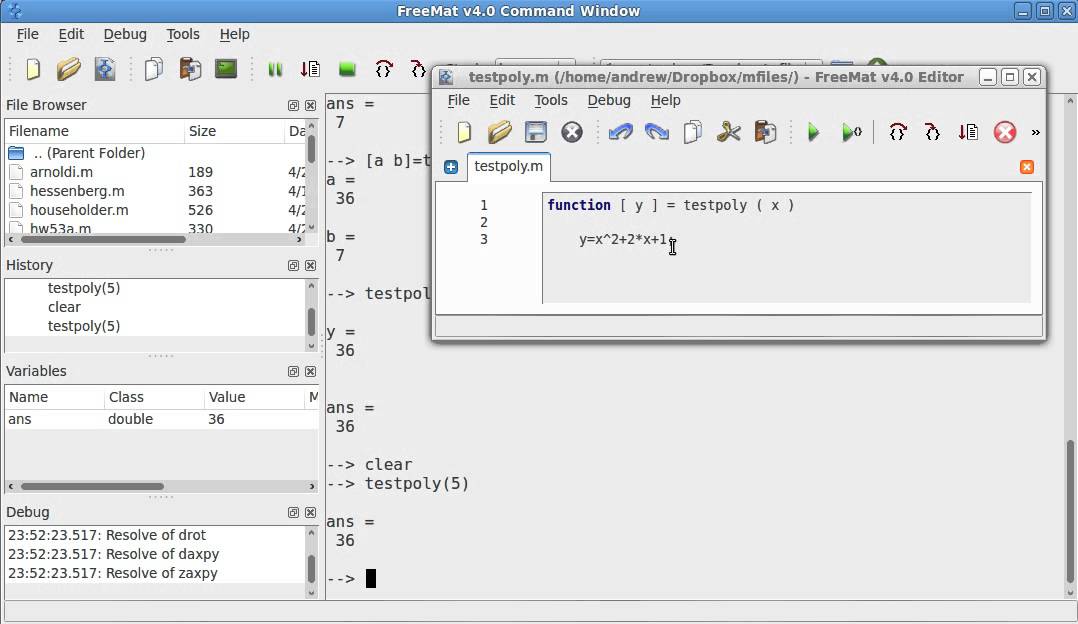
Task: Undo the last edit in the Editor
Action: click(x=620, y=131)
